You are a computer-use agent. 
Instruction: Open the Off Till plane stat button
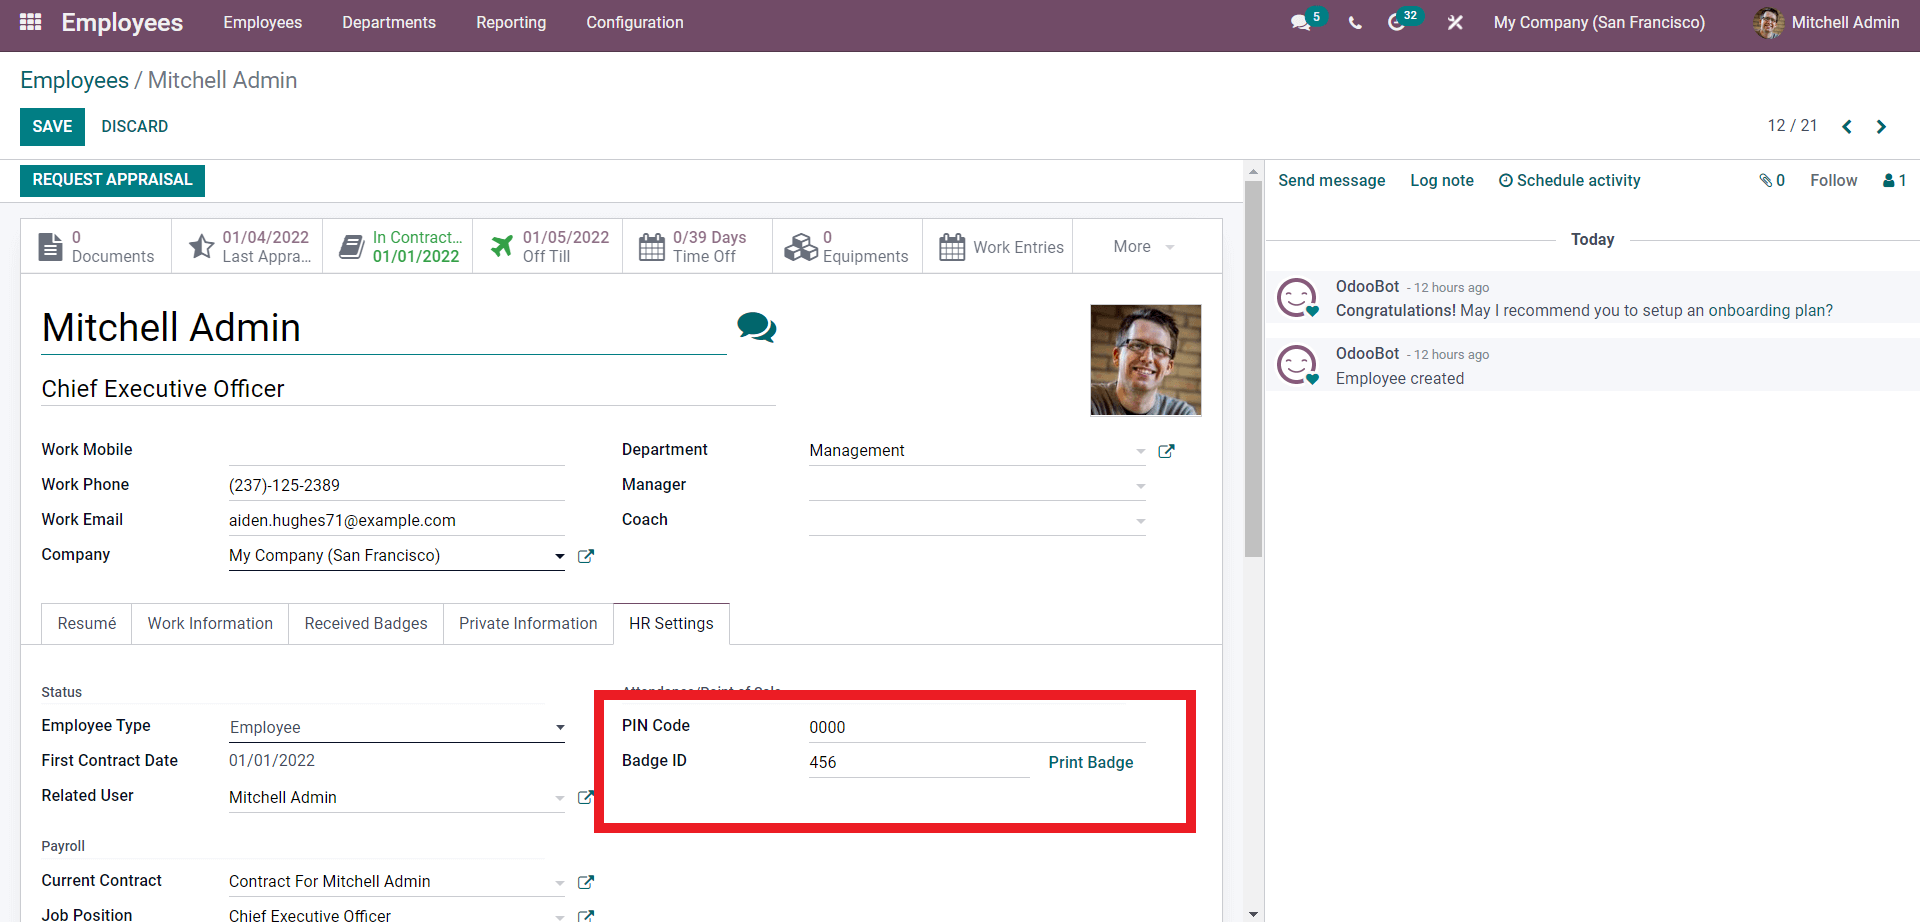(x=547, y=246)
